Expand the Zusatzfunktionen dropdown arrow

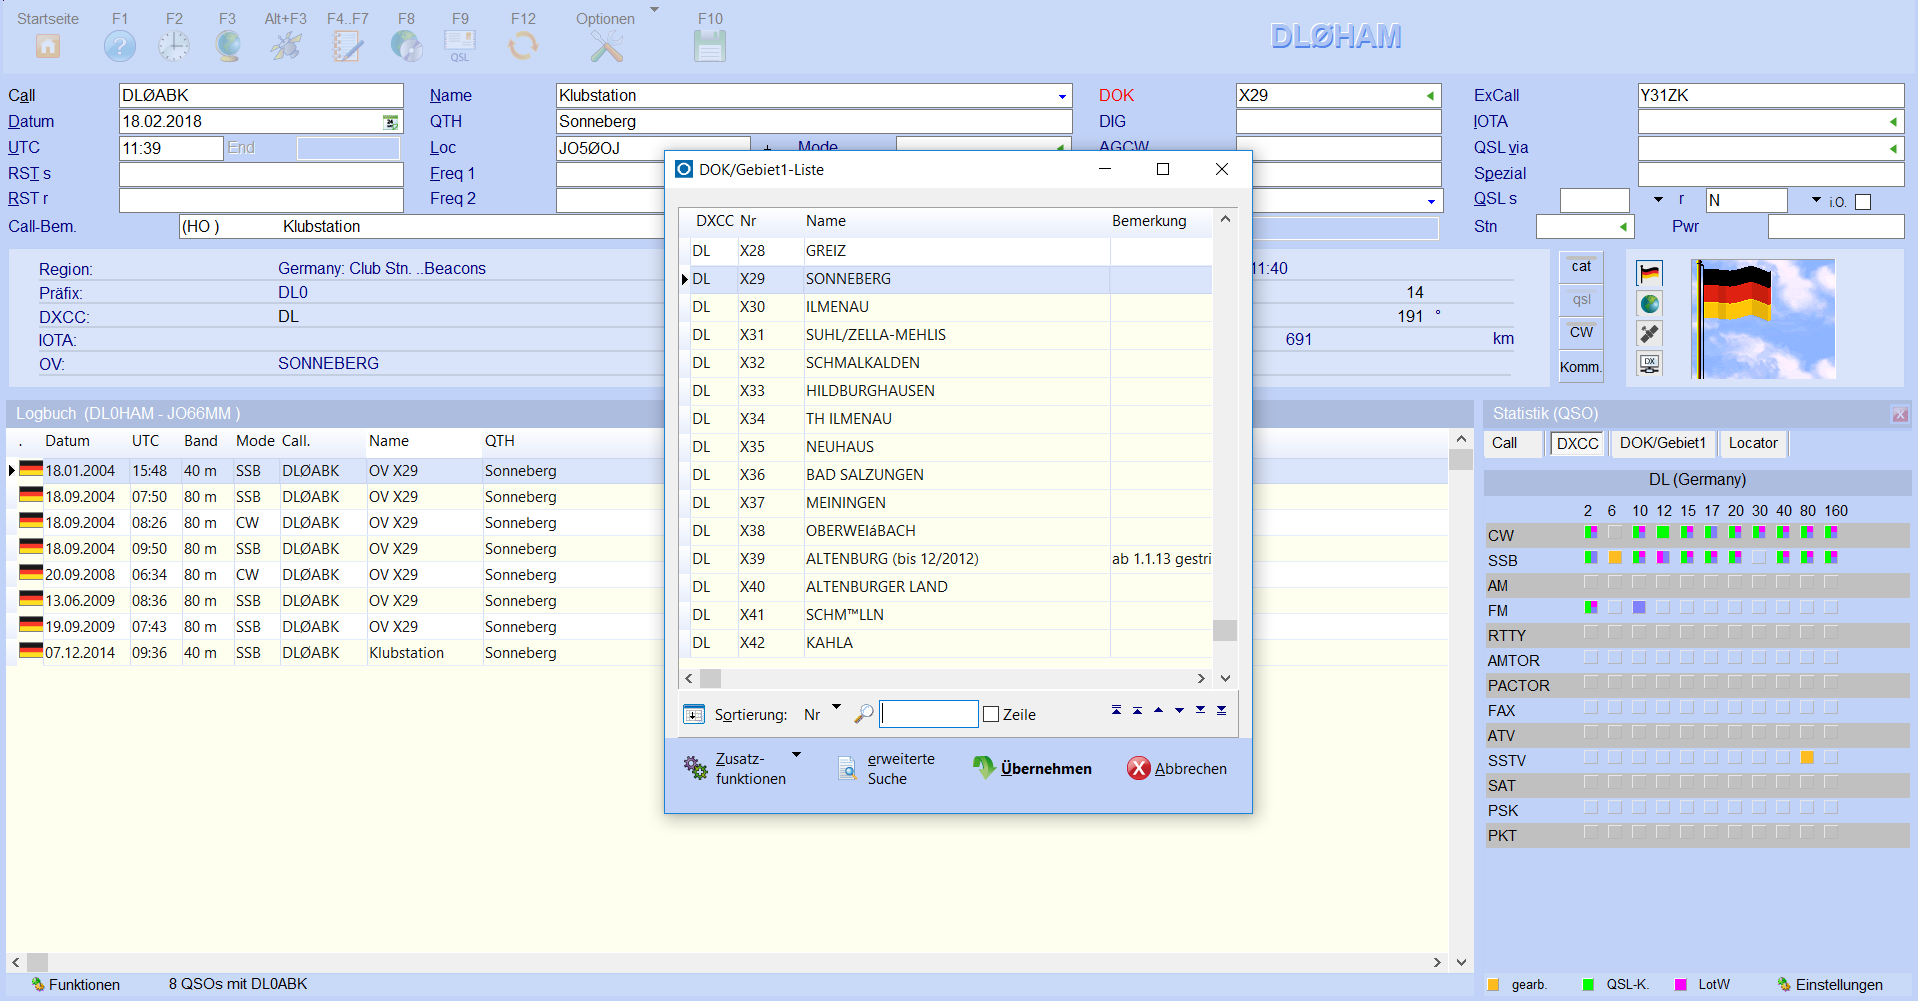(x=796, y=755)
